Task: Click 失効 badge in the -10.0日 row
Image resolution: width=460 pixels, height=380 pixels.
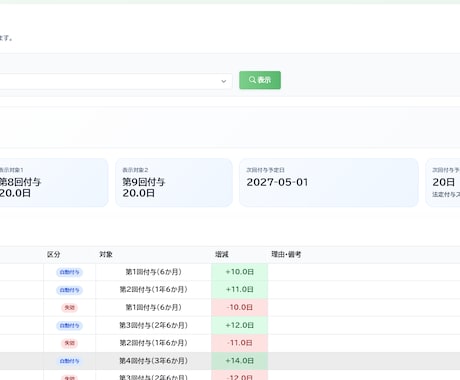Action: pyautogui.click(x=69, y=308)
